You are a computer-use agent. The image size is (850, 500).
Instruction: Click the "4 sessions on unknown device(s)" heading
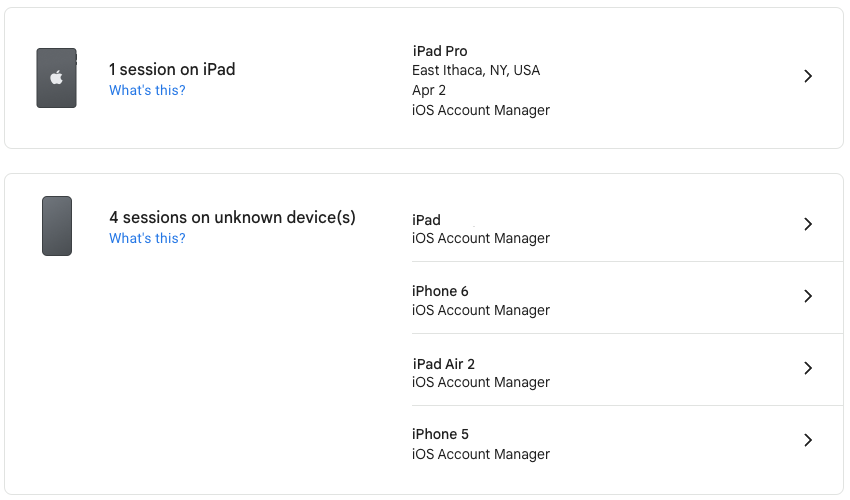coord(232,217)
